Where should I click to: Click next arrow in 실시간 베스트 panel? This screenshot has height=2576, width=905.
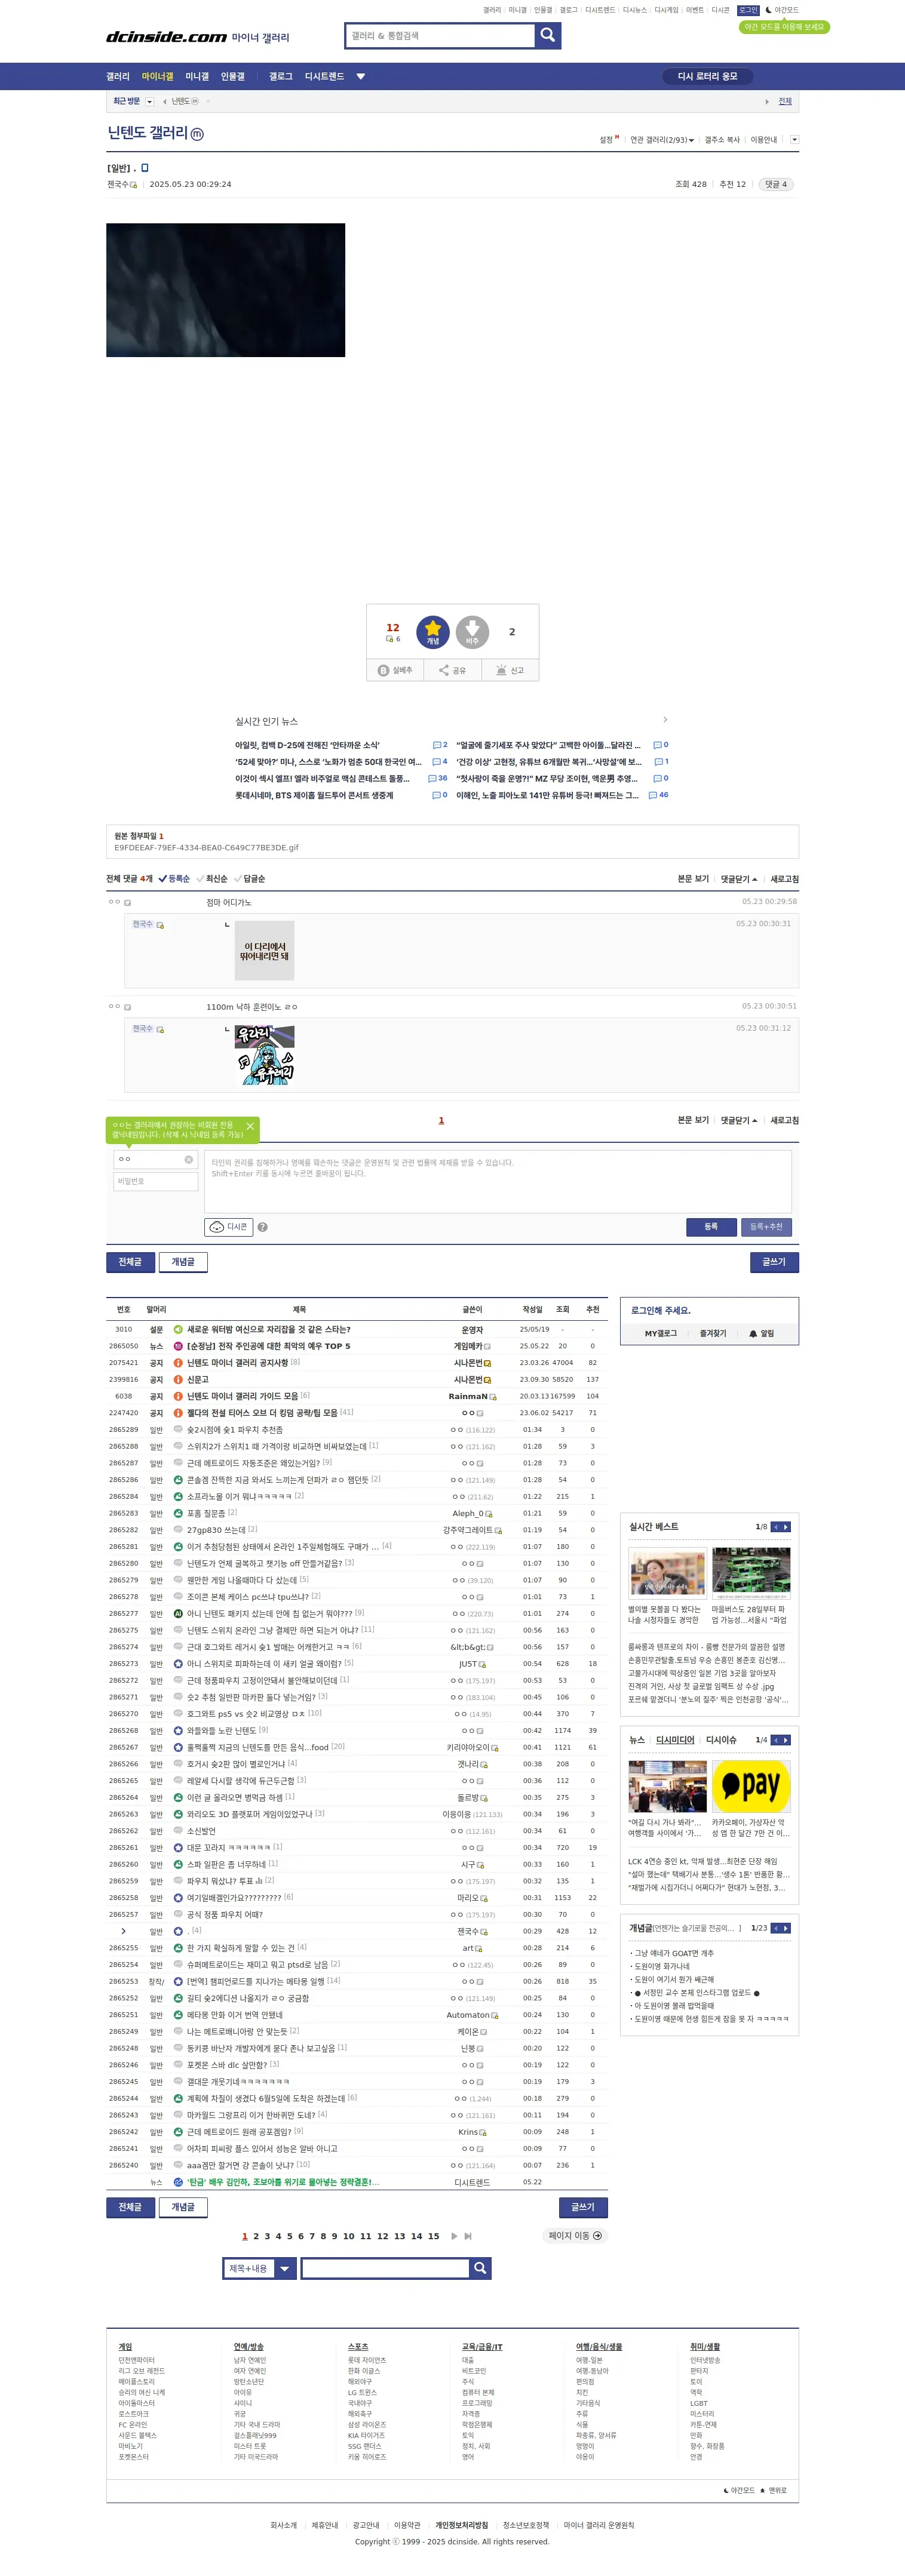point(786,1527)
